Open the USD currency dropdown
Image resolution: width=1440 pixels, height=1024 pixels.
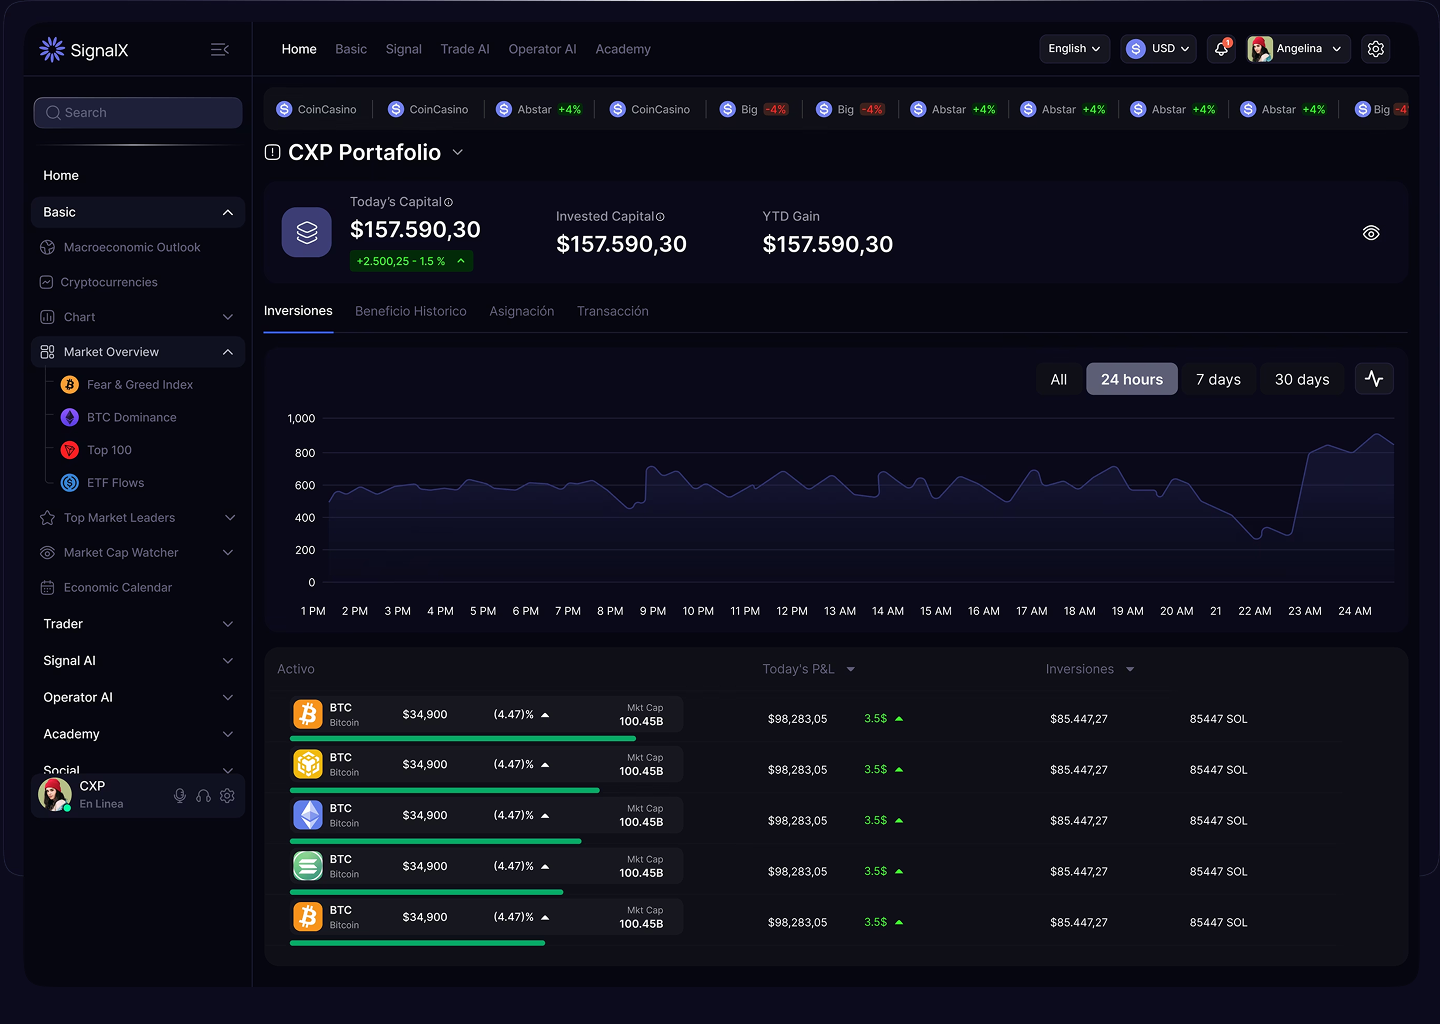click(x=1158, y=49)
